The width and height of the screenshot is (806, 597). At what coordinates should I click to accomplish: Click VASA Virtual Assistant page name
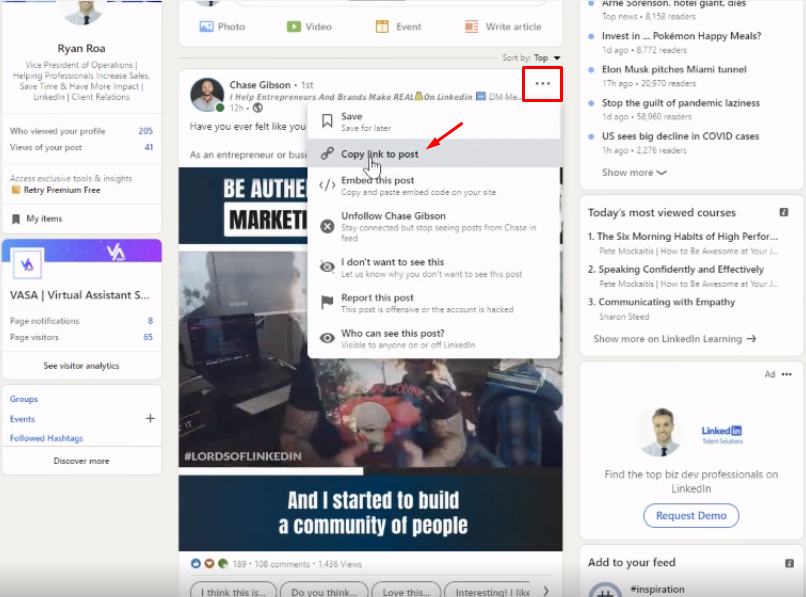[x=80, y=295]
